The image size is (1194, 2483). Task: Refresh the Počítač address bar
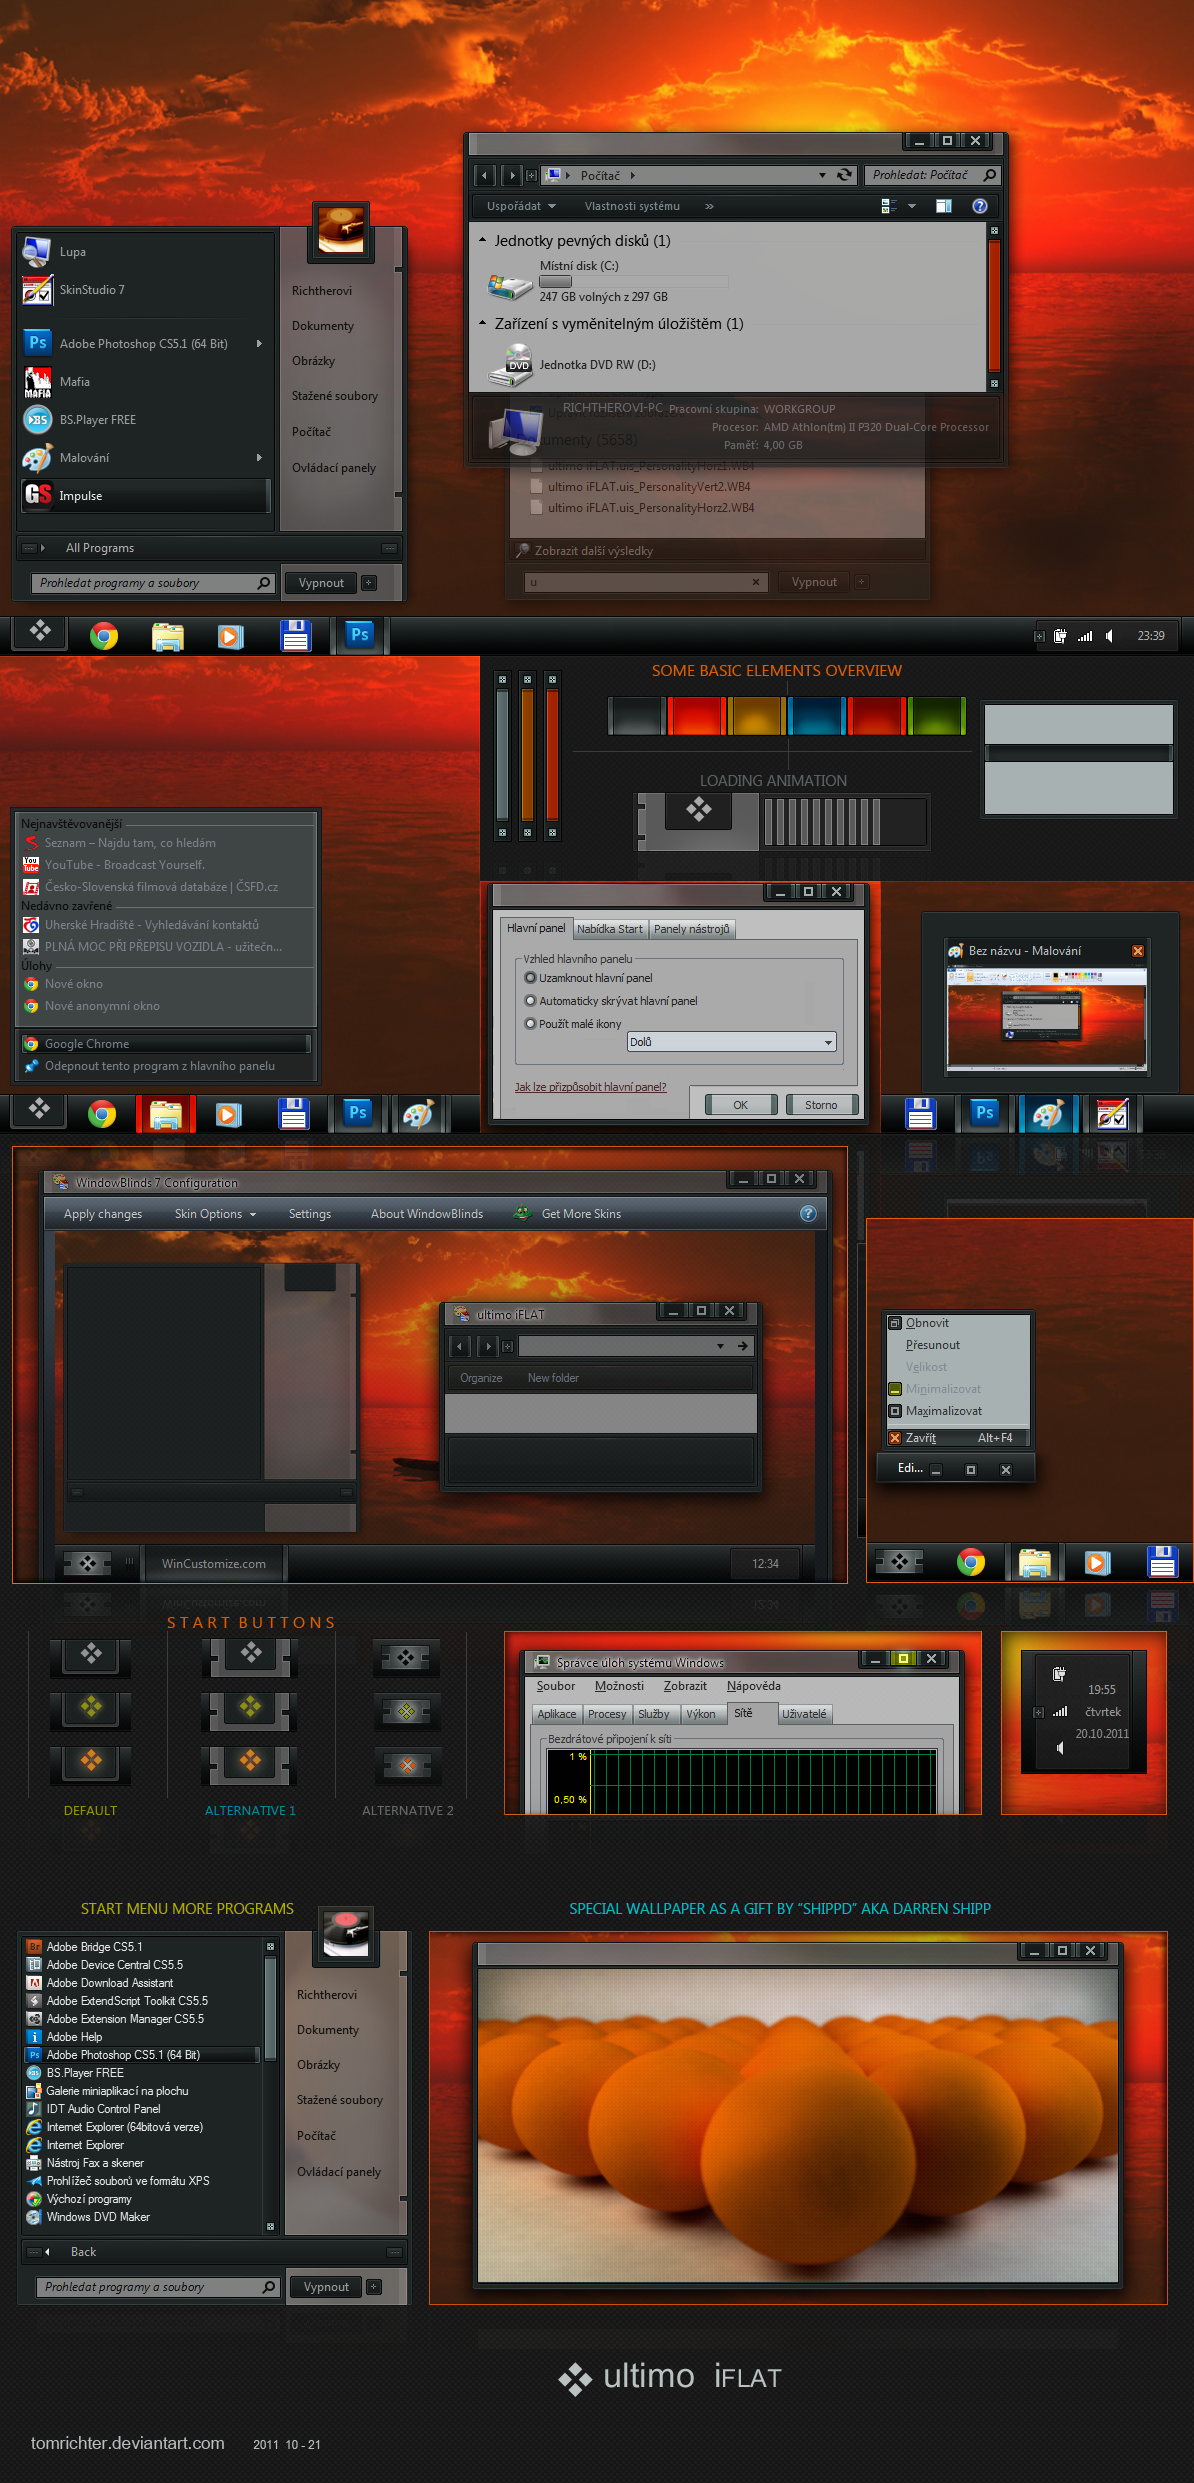(845, 175)
